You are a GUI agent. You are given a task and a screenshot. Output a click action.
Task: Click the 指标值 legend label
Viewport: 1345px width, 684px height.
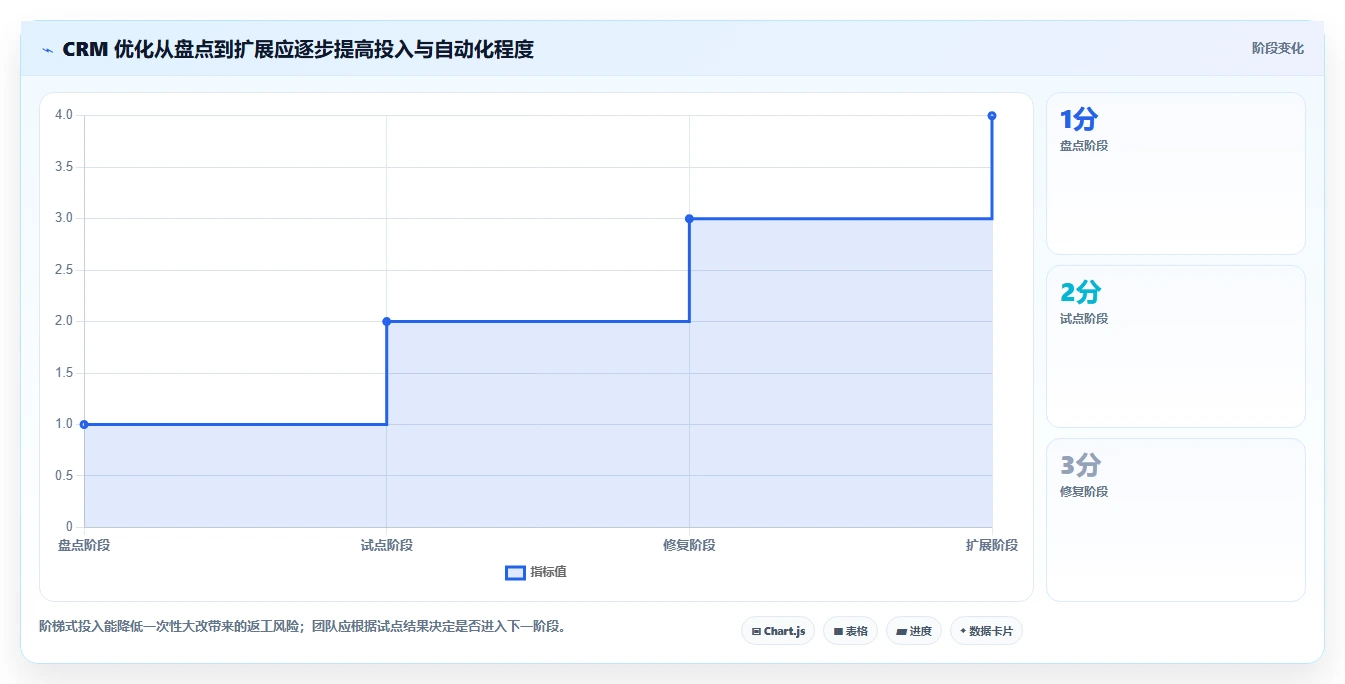[548, 572]
